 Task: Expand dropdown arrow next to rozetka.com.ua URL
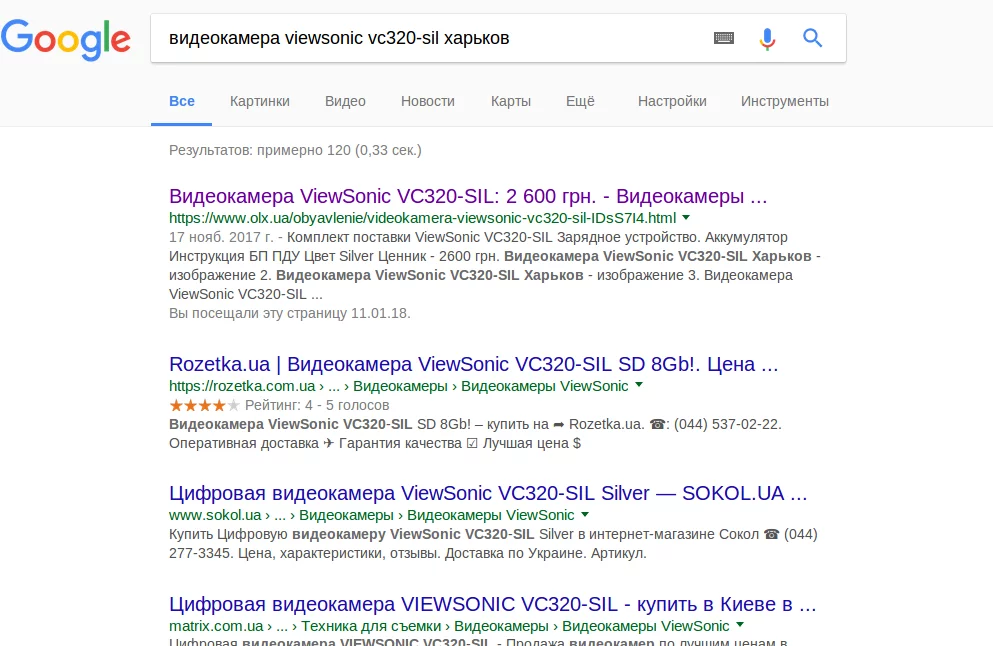tap(639, 385)
